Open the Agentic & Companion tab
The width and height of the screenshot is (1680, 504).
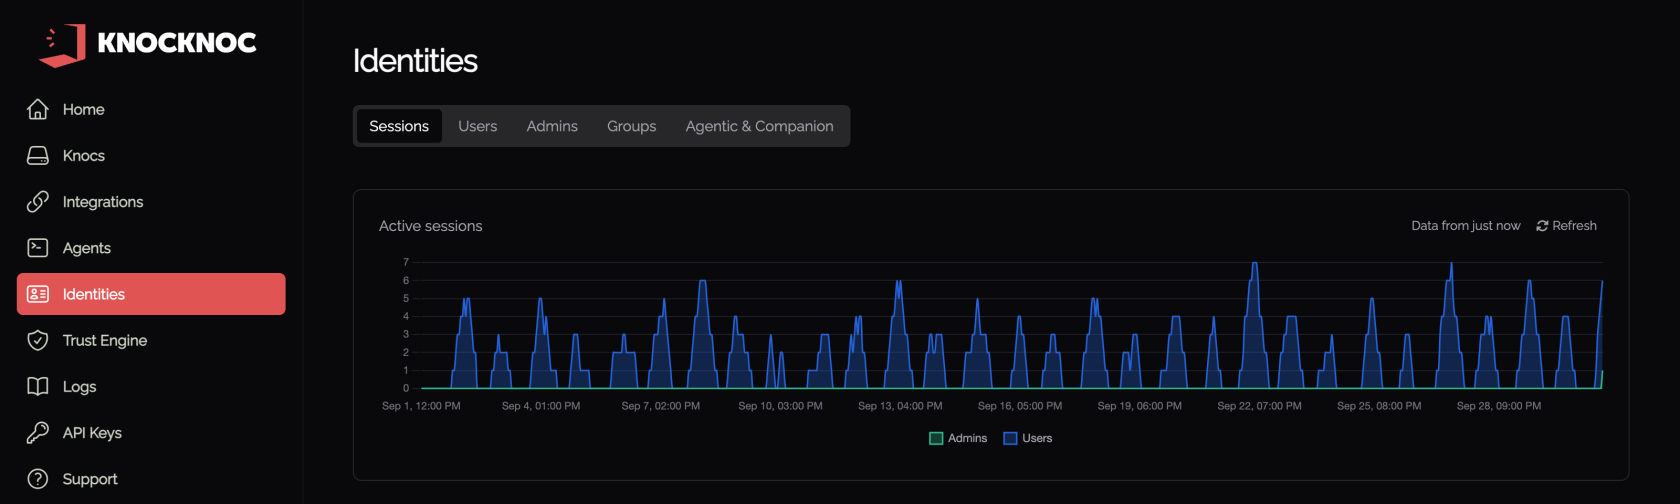point(759,126)
